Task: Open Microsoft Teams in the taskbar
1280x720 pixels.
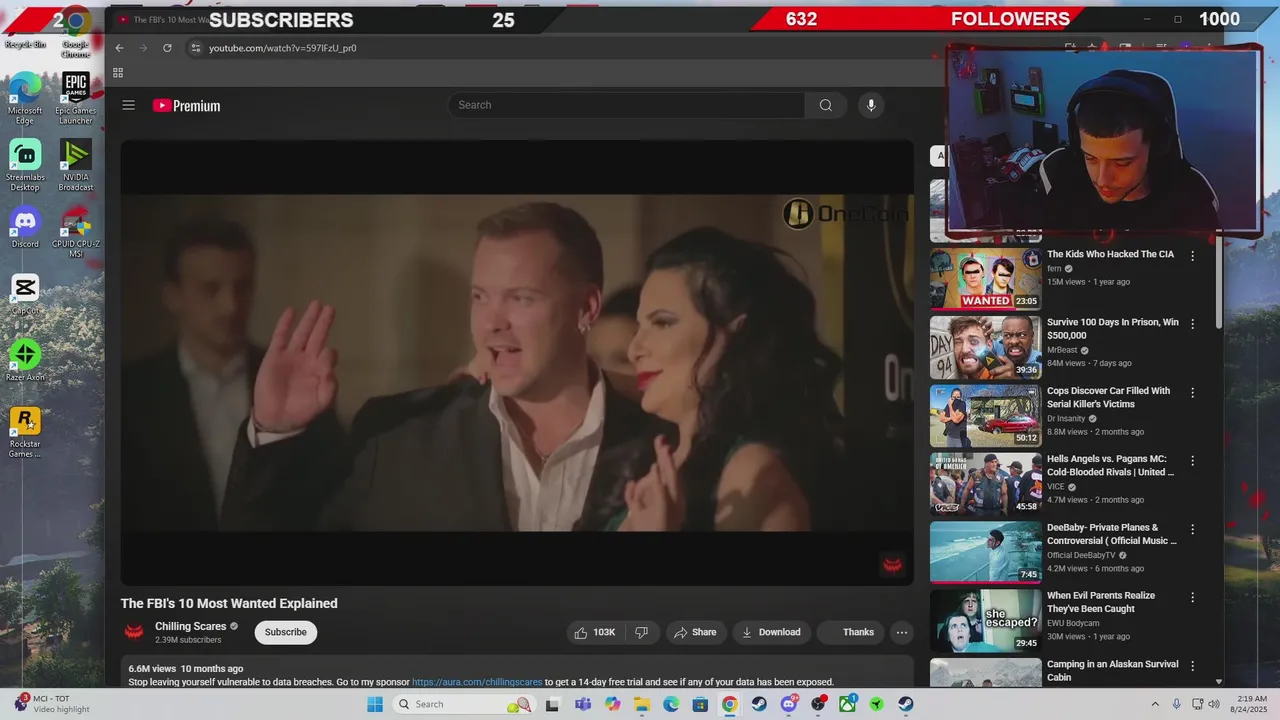Action: coord(583,704)
